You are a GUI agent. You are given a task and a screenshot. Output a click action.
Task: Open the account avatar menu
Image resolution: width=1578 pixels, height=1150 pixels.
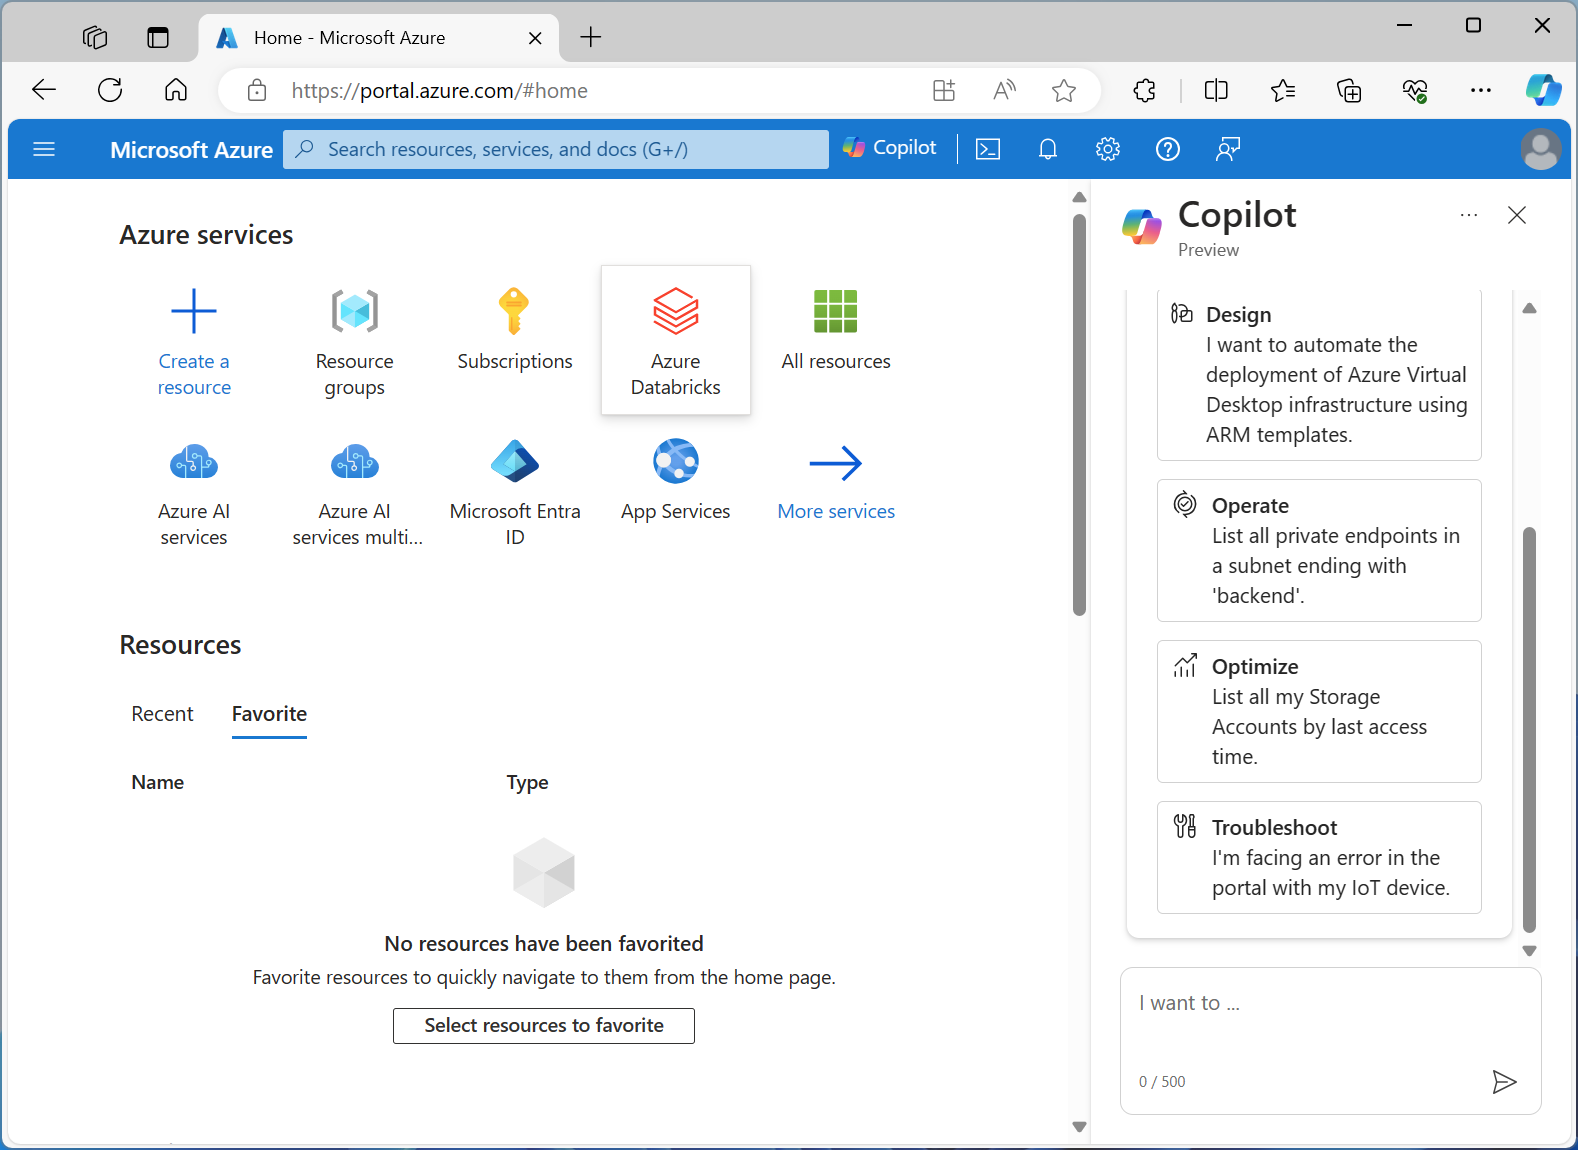click(x=1541, y=149)
